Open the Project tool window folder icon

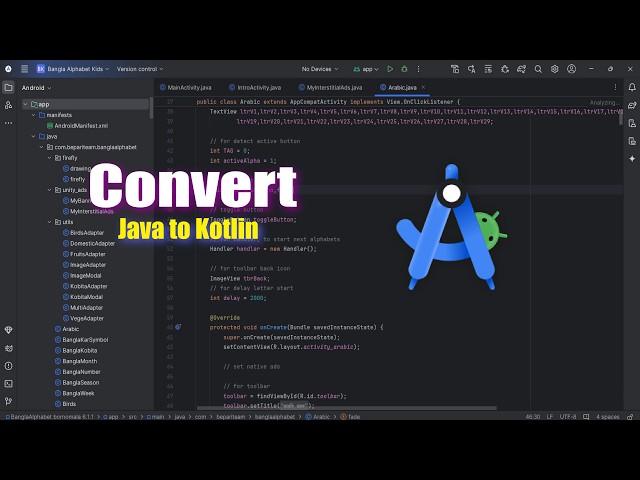(x=8, y=87)
